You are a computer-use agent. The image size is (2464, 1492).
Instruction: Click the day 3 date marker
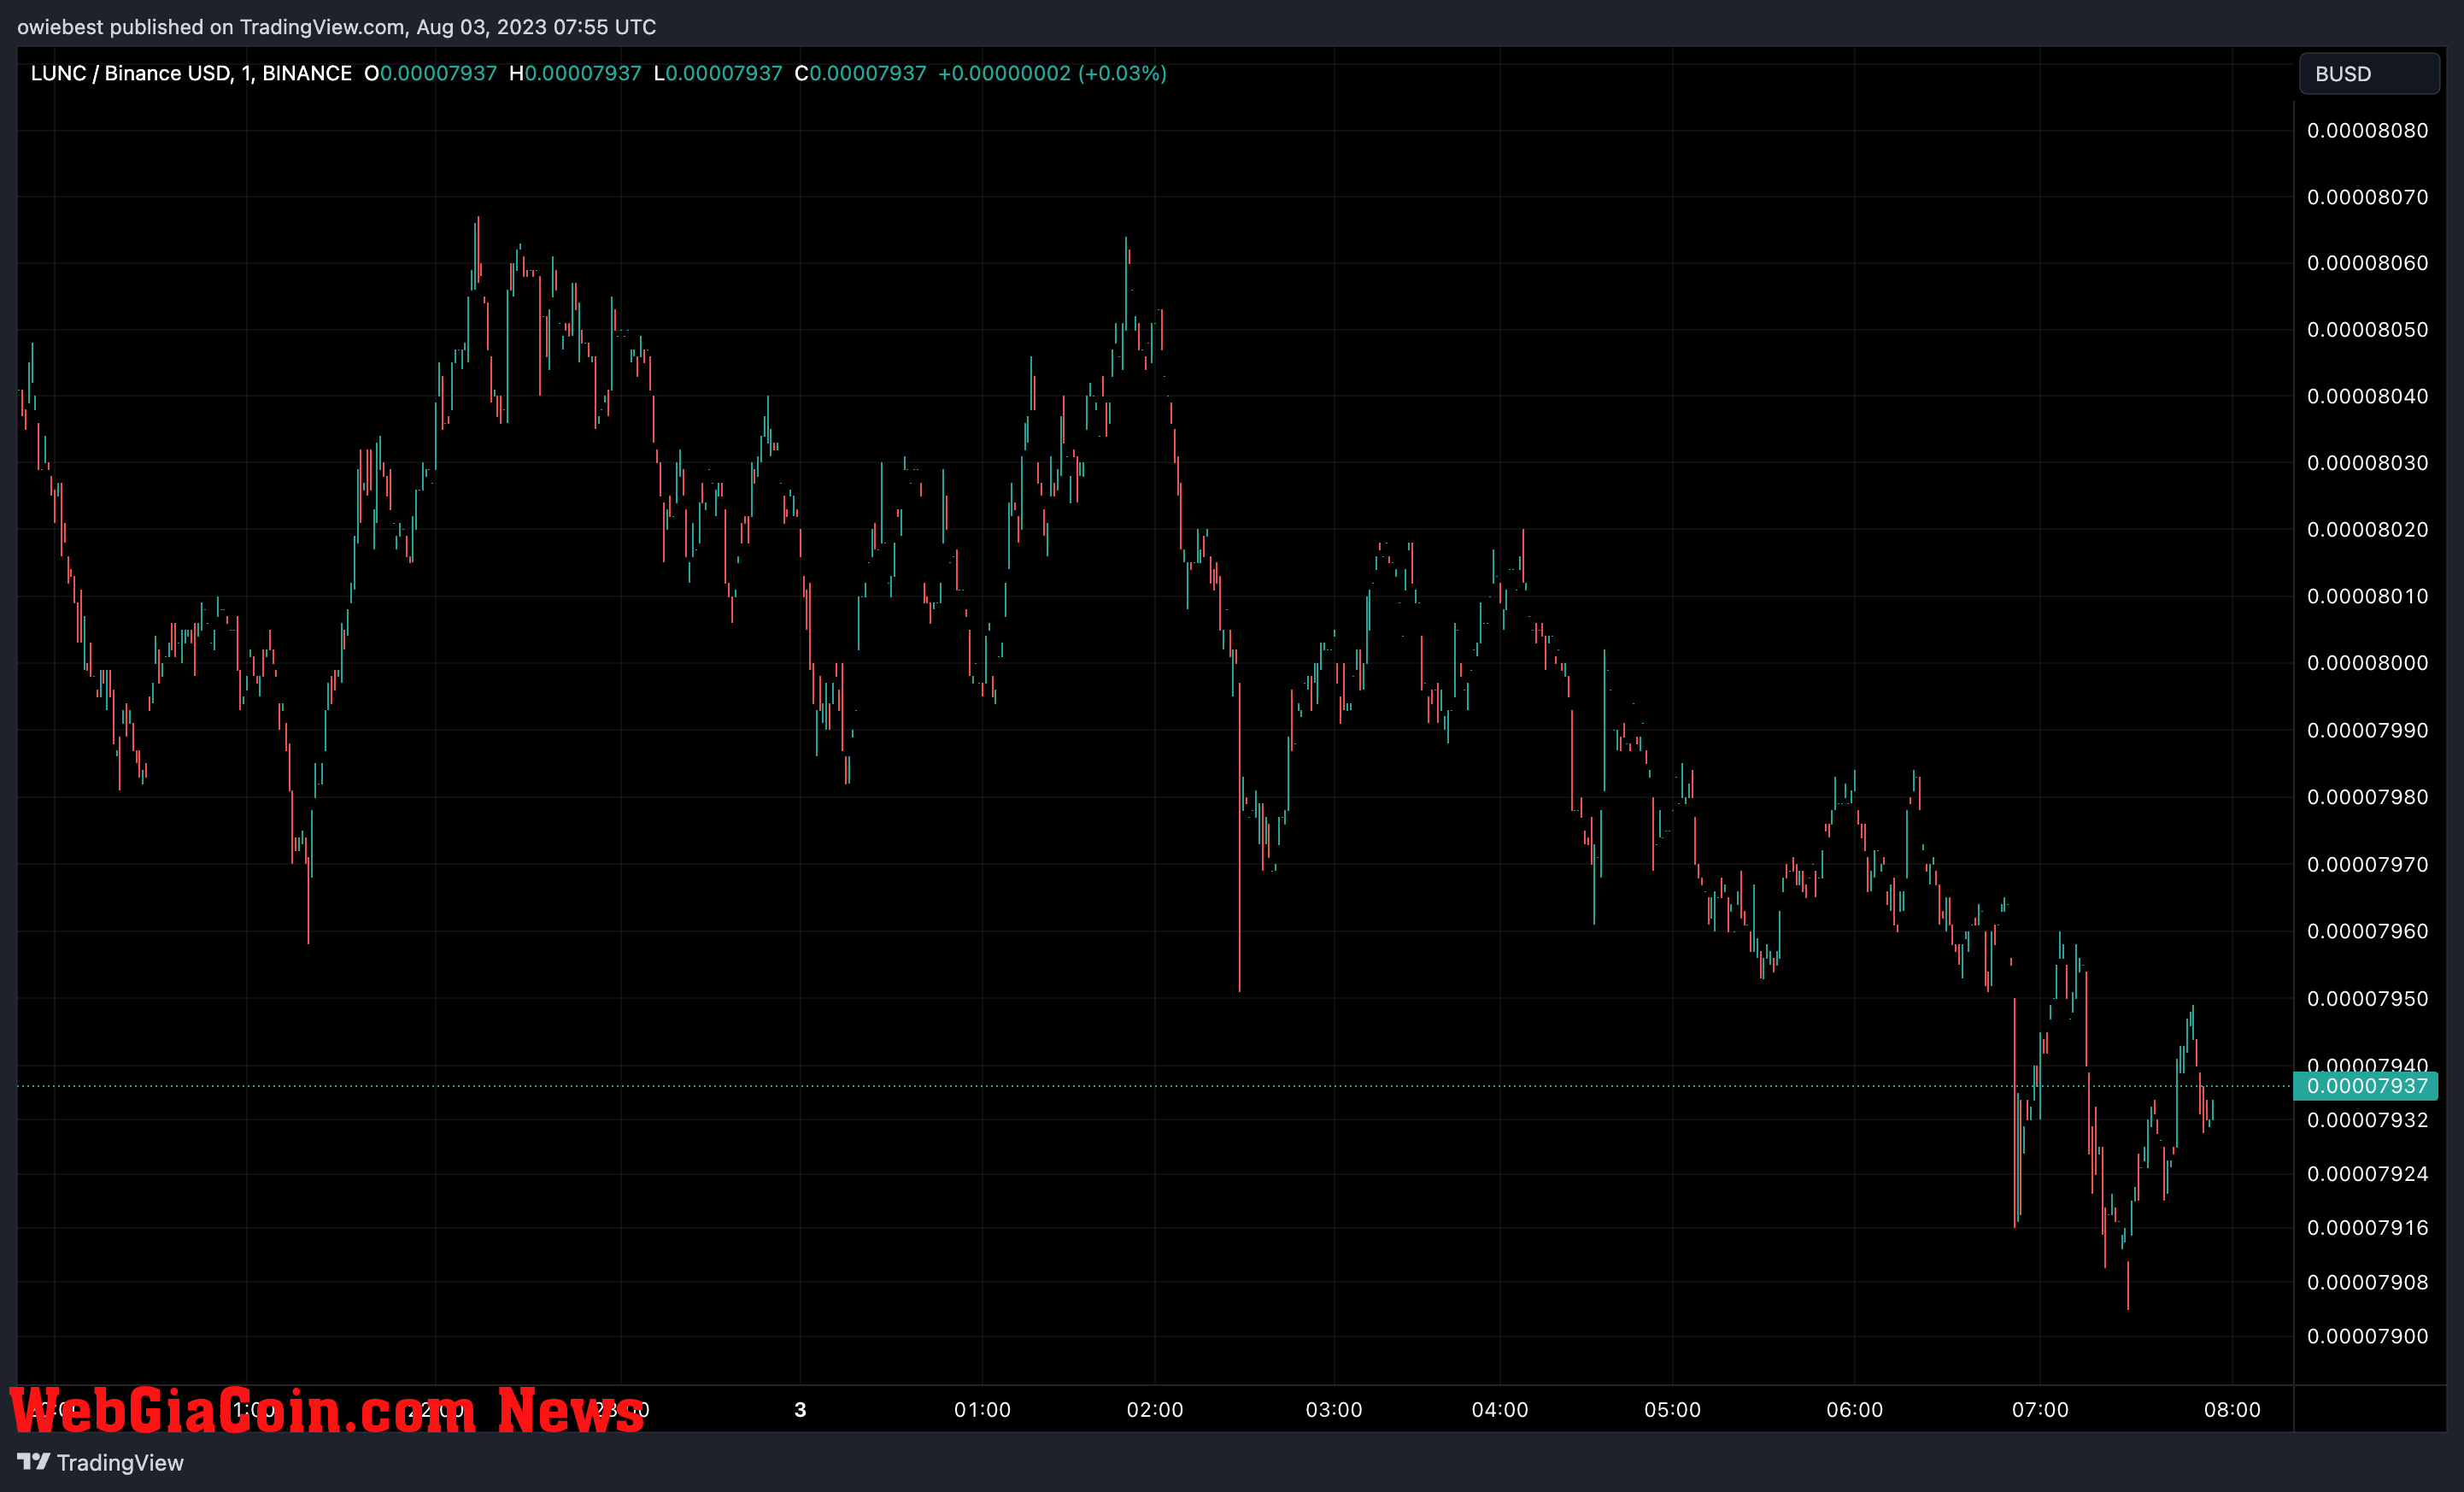(x=800, y=1410)
